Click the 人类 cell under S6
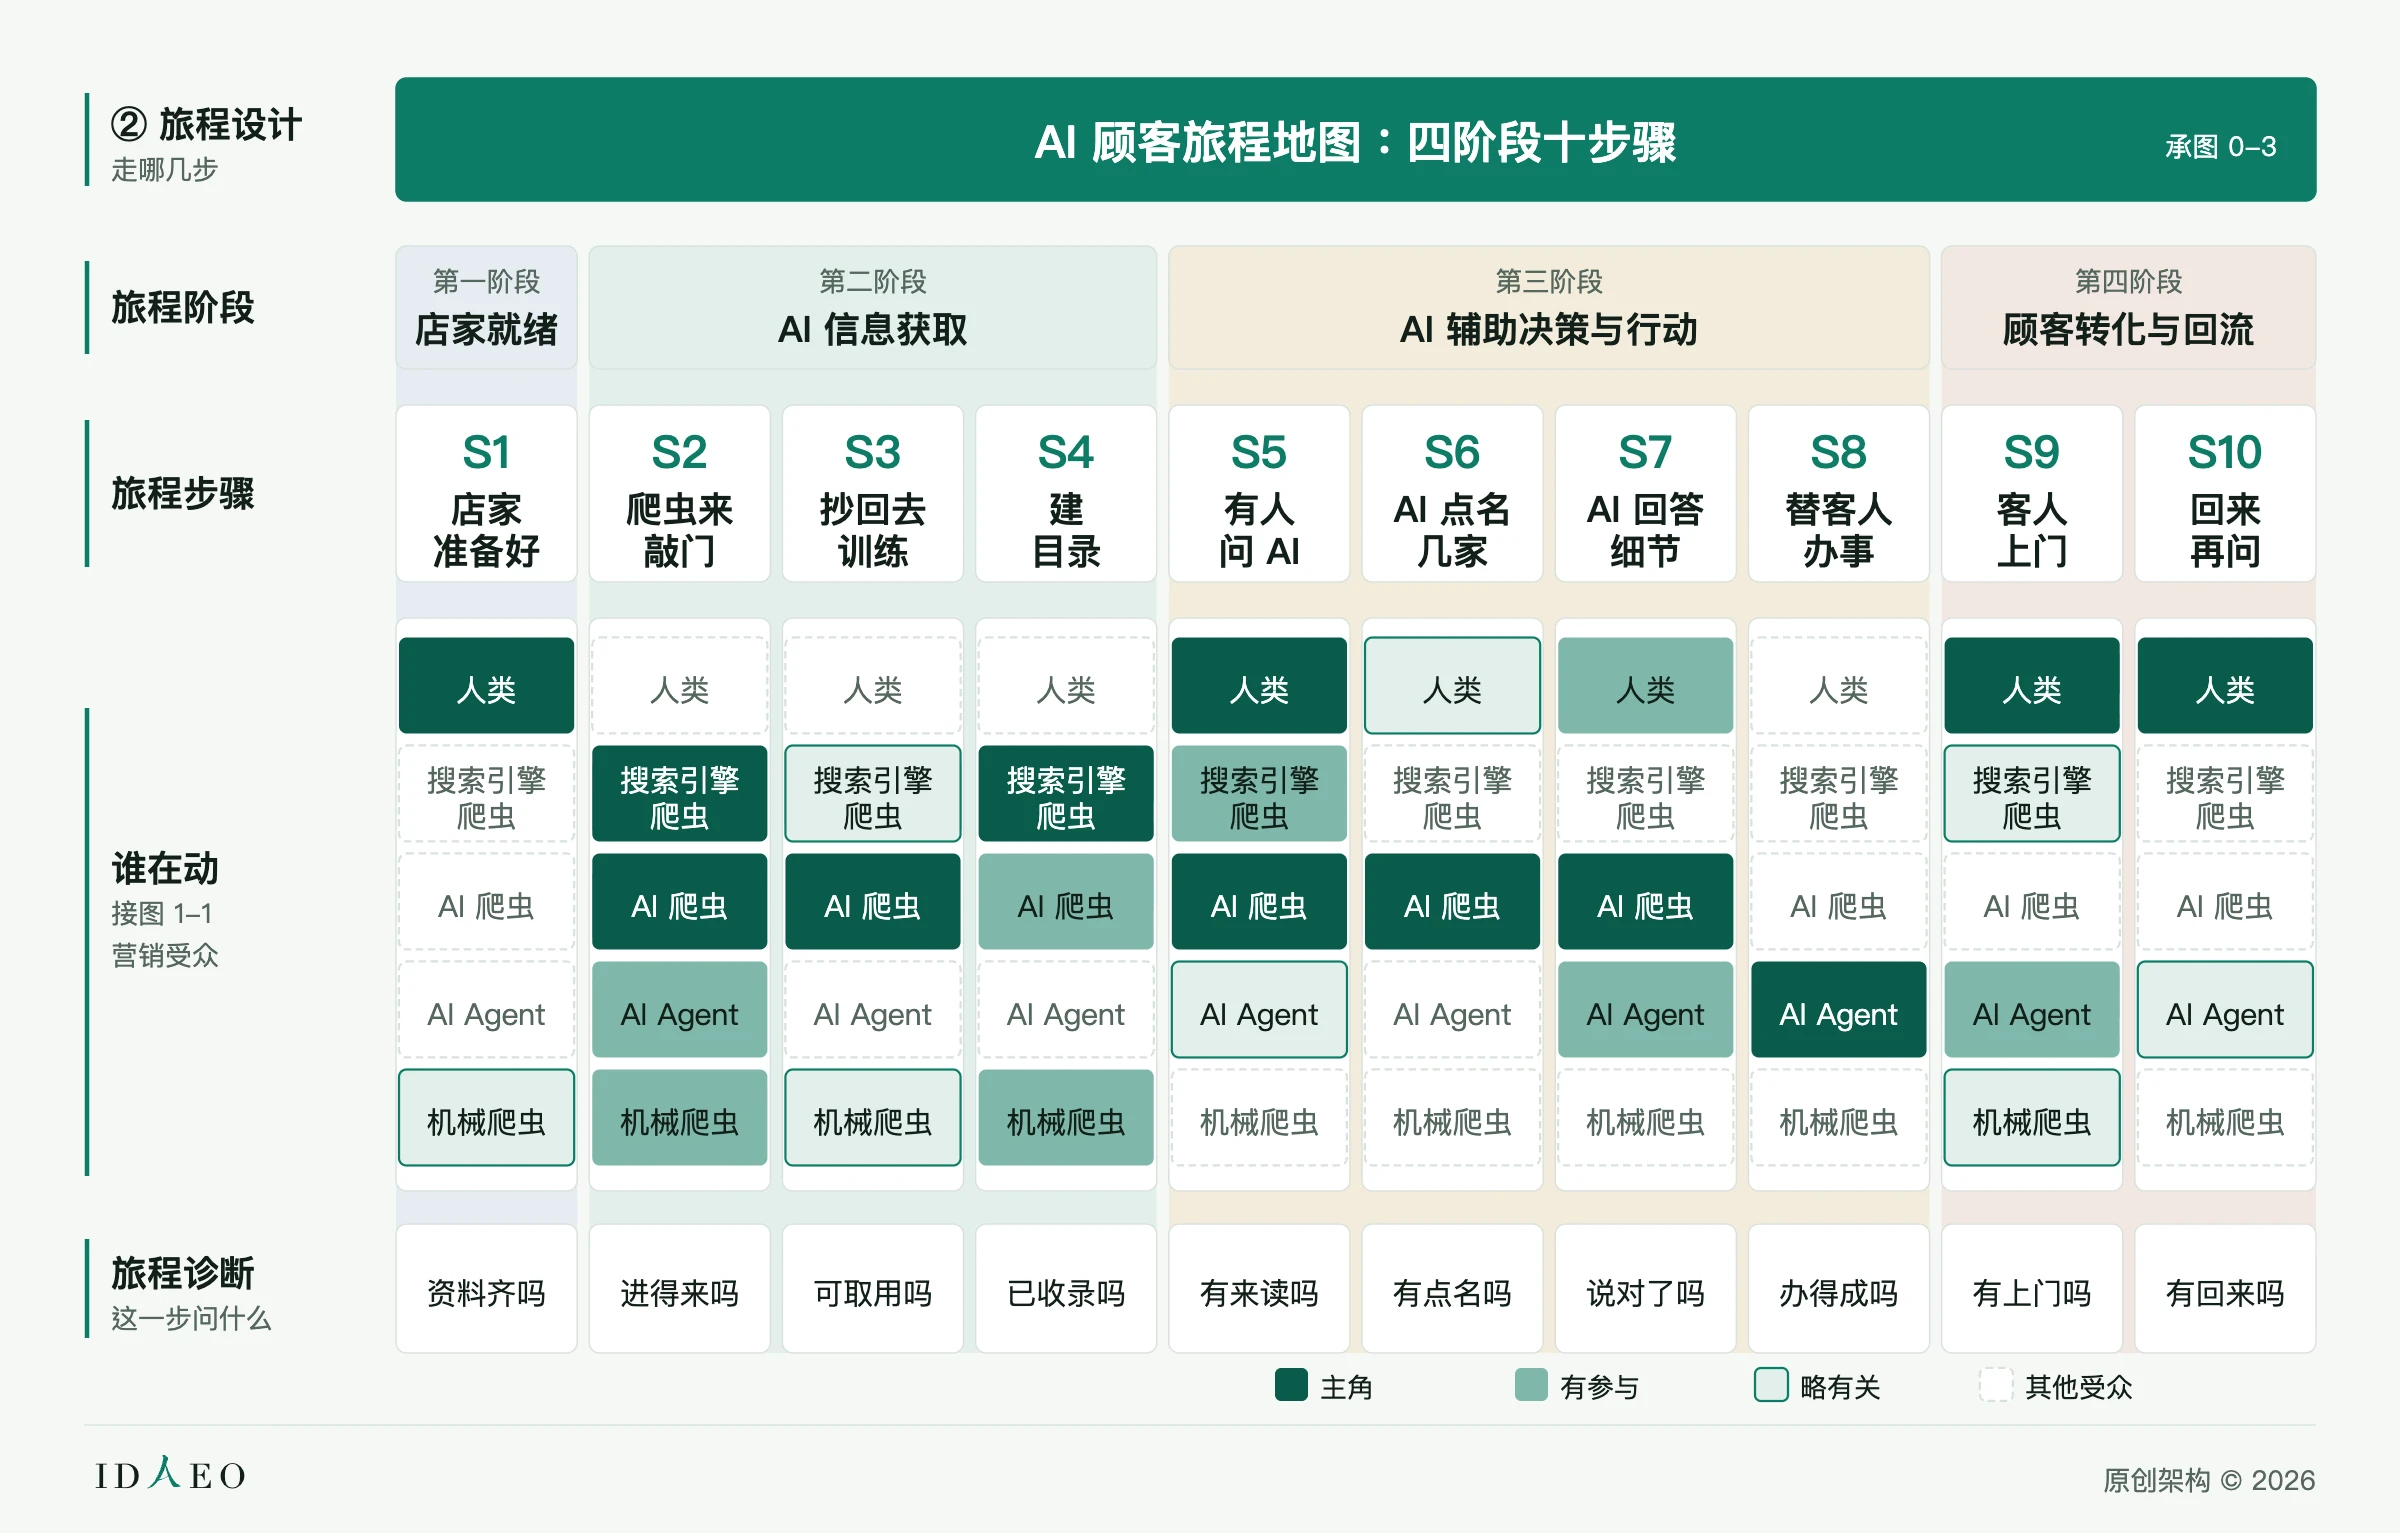This screenshot has width=2400, height=1533. (x=1452, y=686)
